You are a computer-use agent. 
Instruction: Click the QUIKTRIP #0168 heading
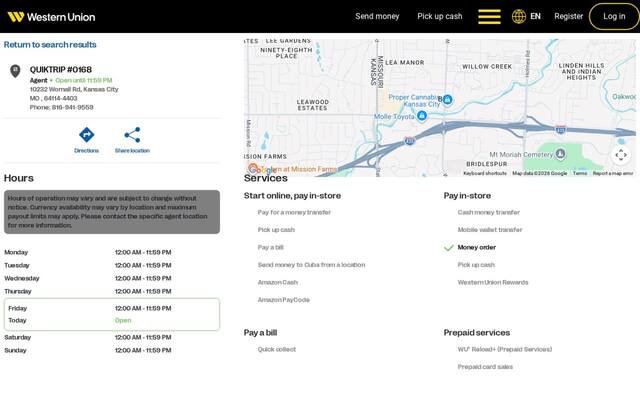(61, 70)
